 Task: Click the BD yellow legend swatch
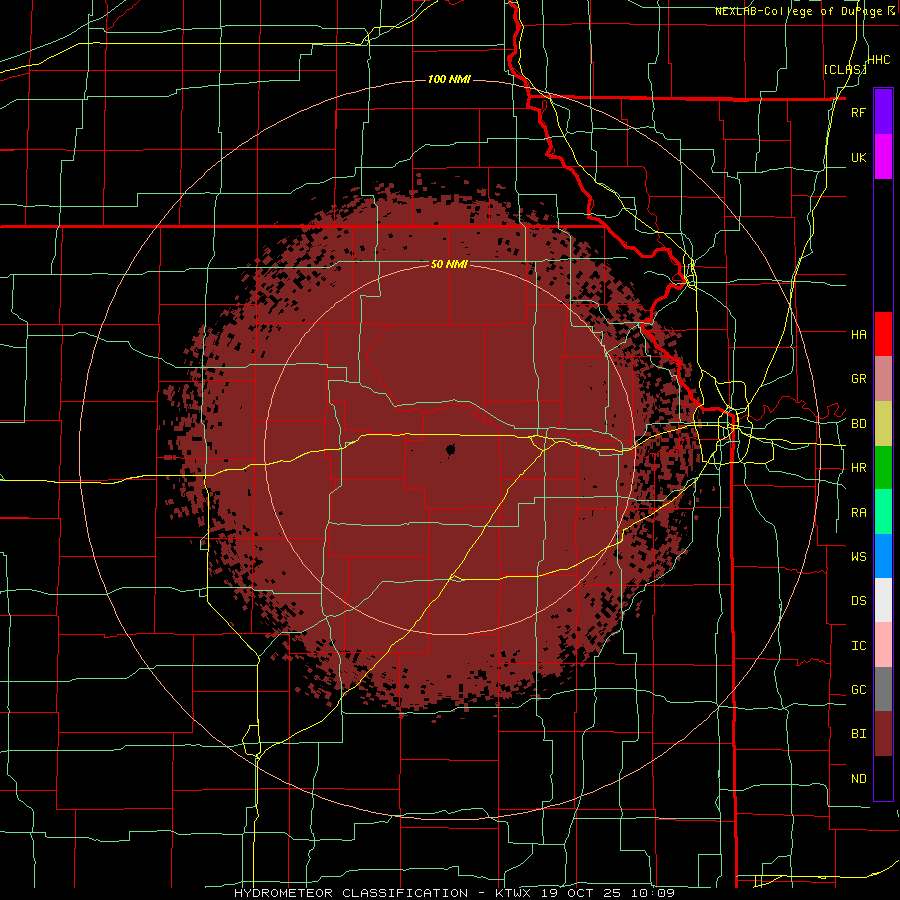[883, 423]
